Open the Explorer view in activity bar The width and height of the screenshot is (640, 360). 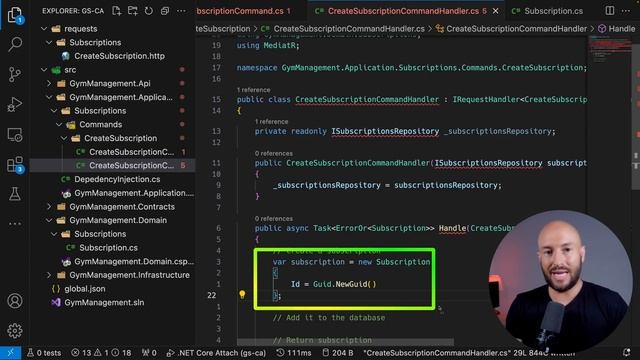click(x=15, y=15)
